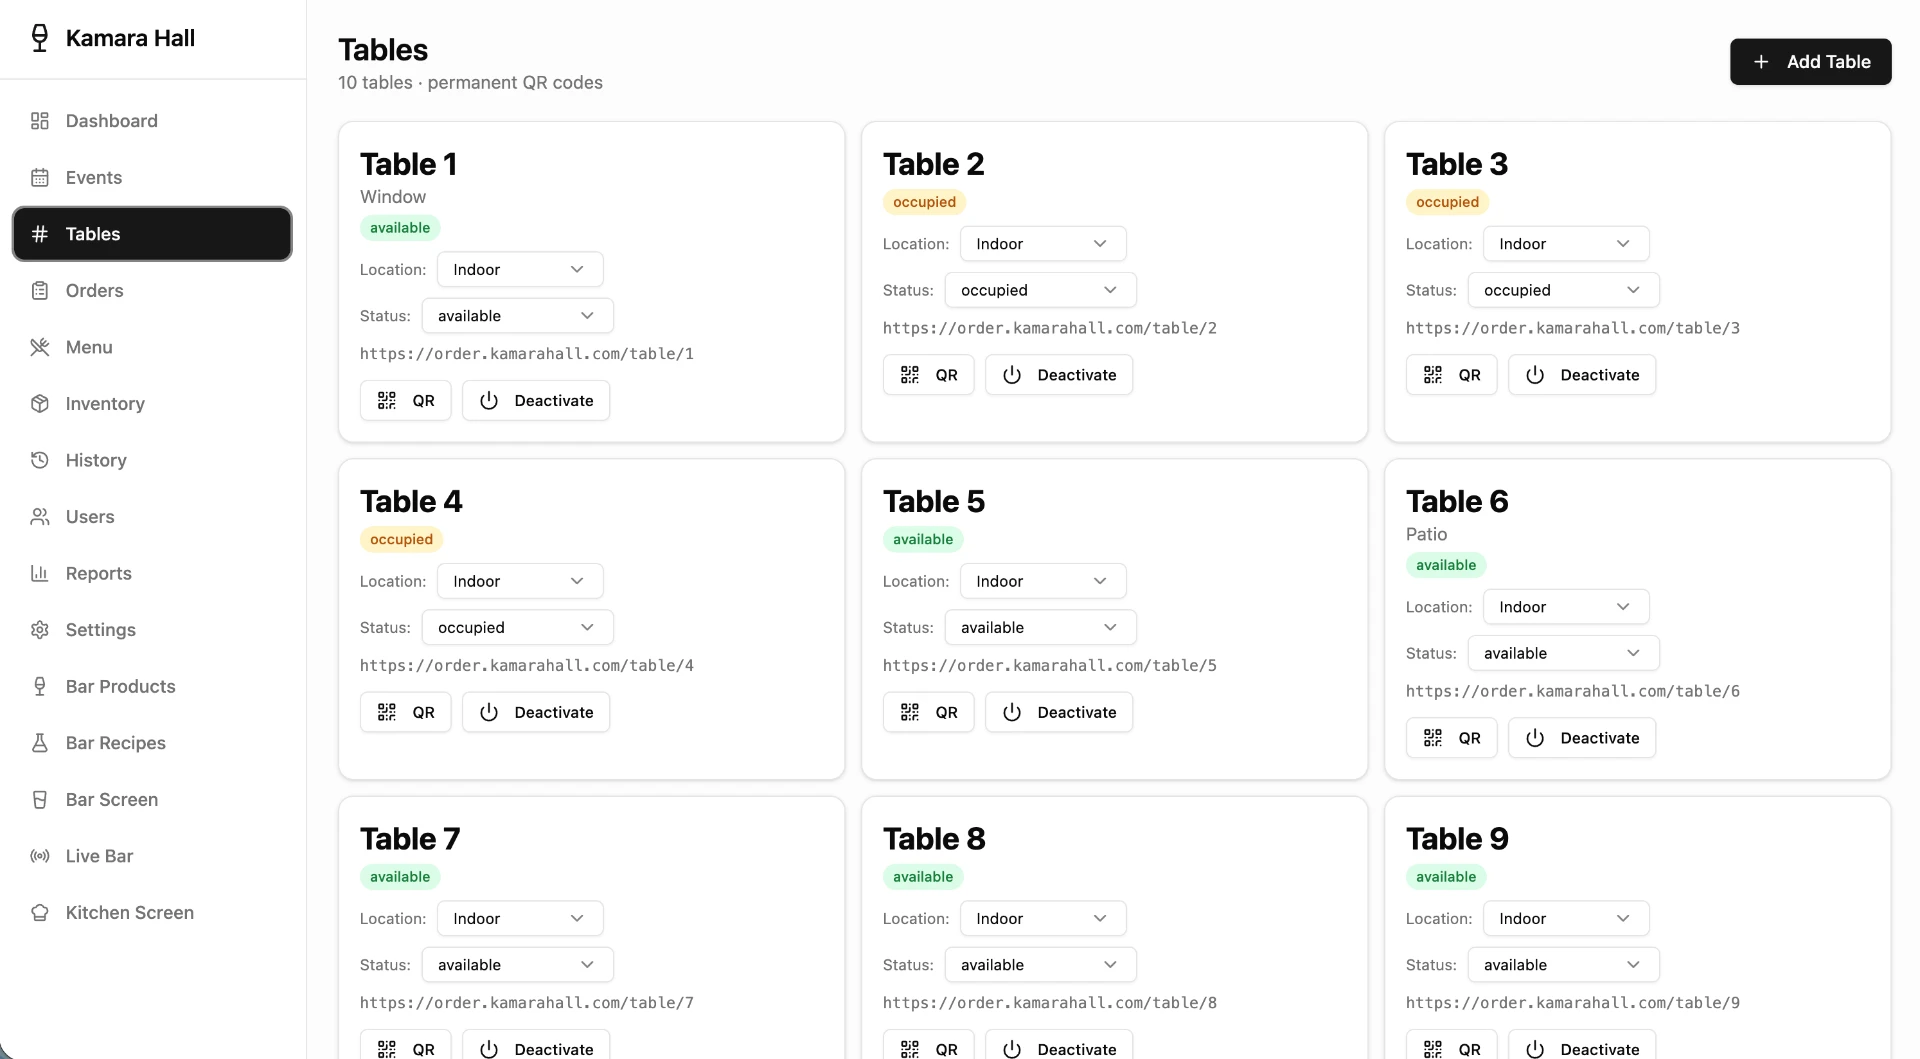Open Events calendar icon in sidebar
The width and height of the screenshot is (1920, 1059).
tap(40, 178)
